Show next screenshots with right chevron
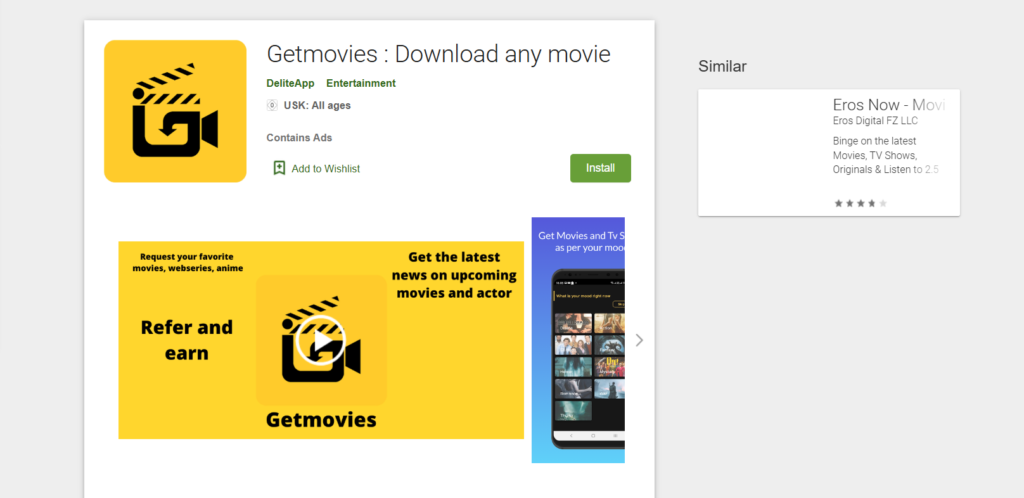Screen dimensions: 1024x498 click(639, 340)
